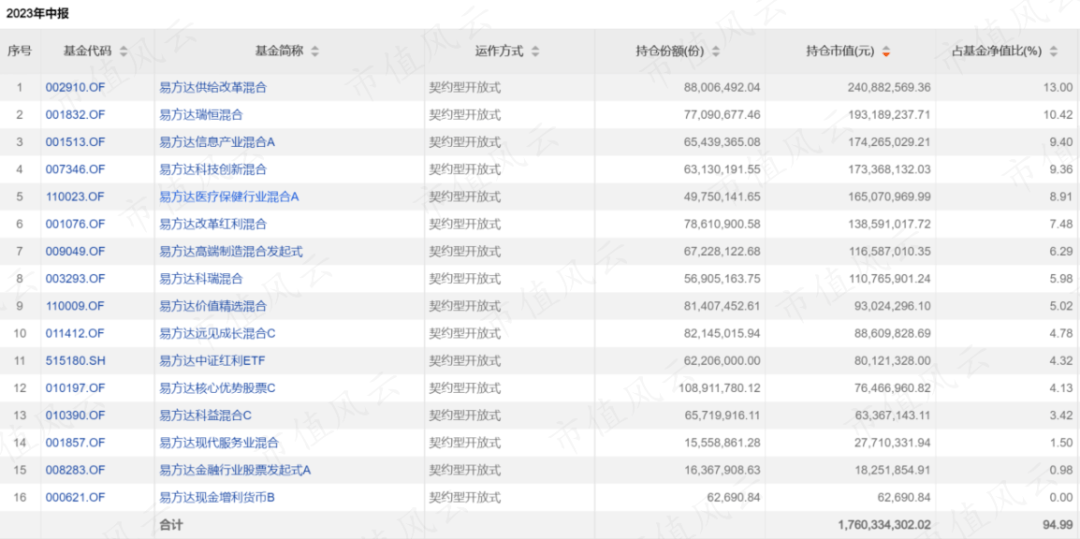This screenshot has width=1080, height=539.
Task: Open fund code 011412.OF
Action: click(x=75, y=333)
